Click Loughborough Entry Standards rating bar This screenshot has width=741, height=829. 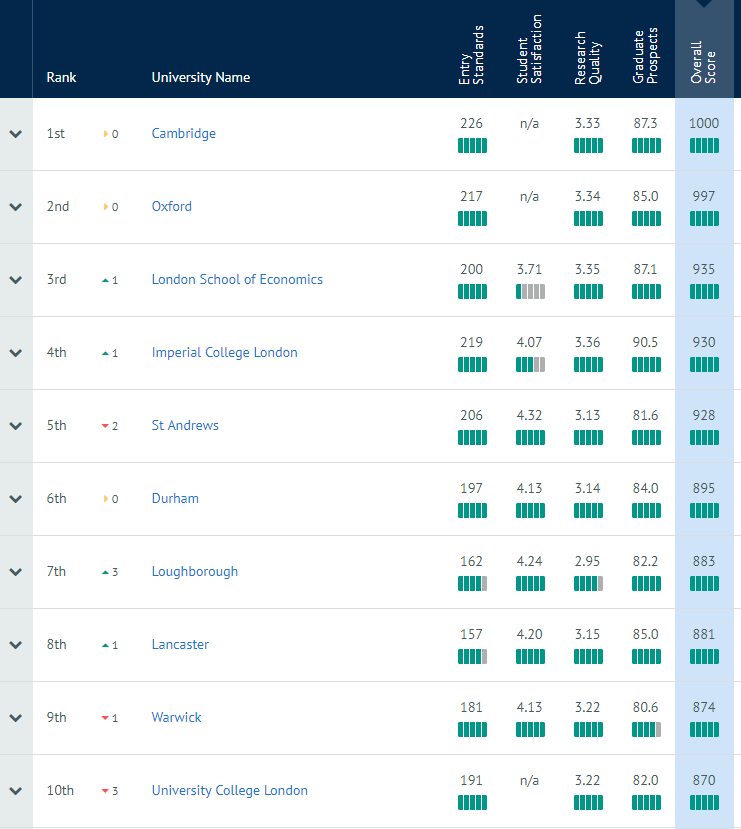tap(473, 584)
